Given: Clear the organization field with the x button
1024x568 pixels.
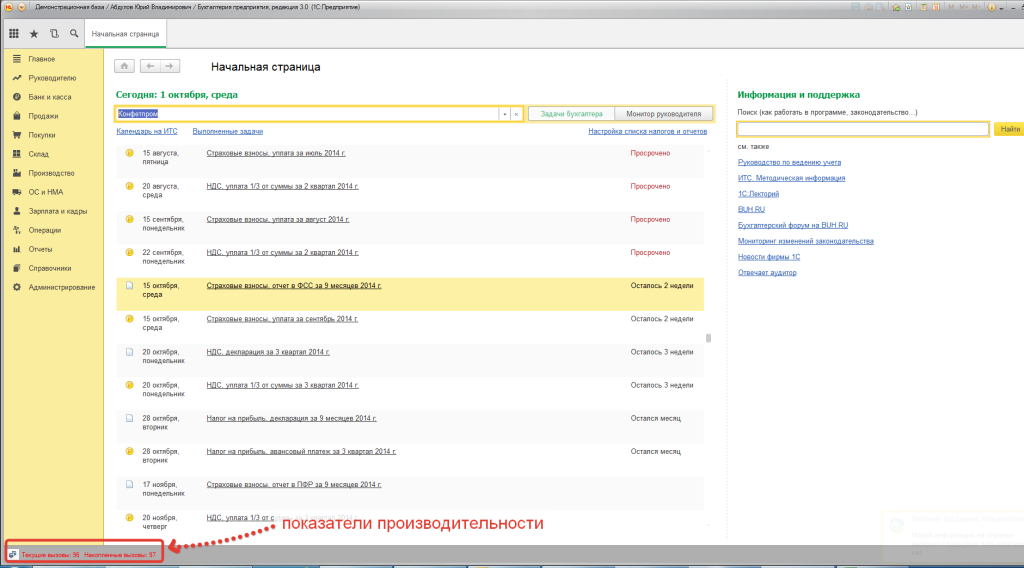Looking at the screenshot, I should [x=516, y=114].
